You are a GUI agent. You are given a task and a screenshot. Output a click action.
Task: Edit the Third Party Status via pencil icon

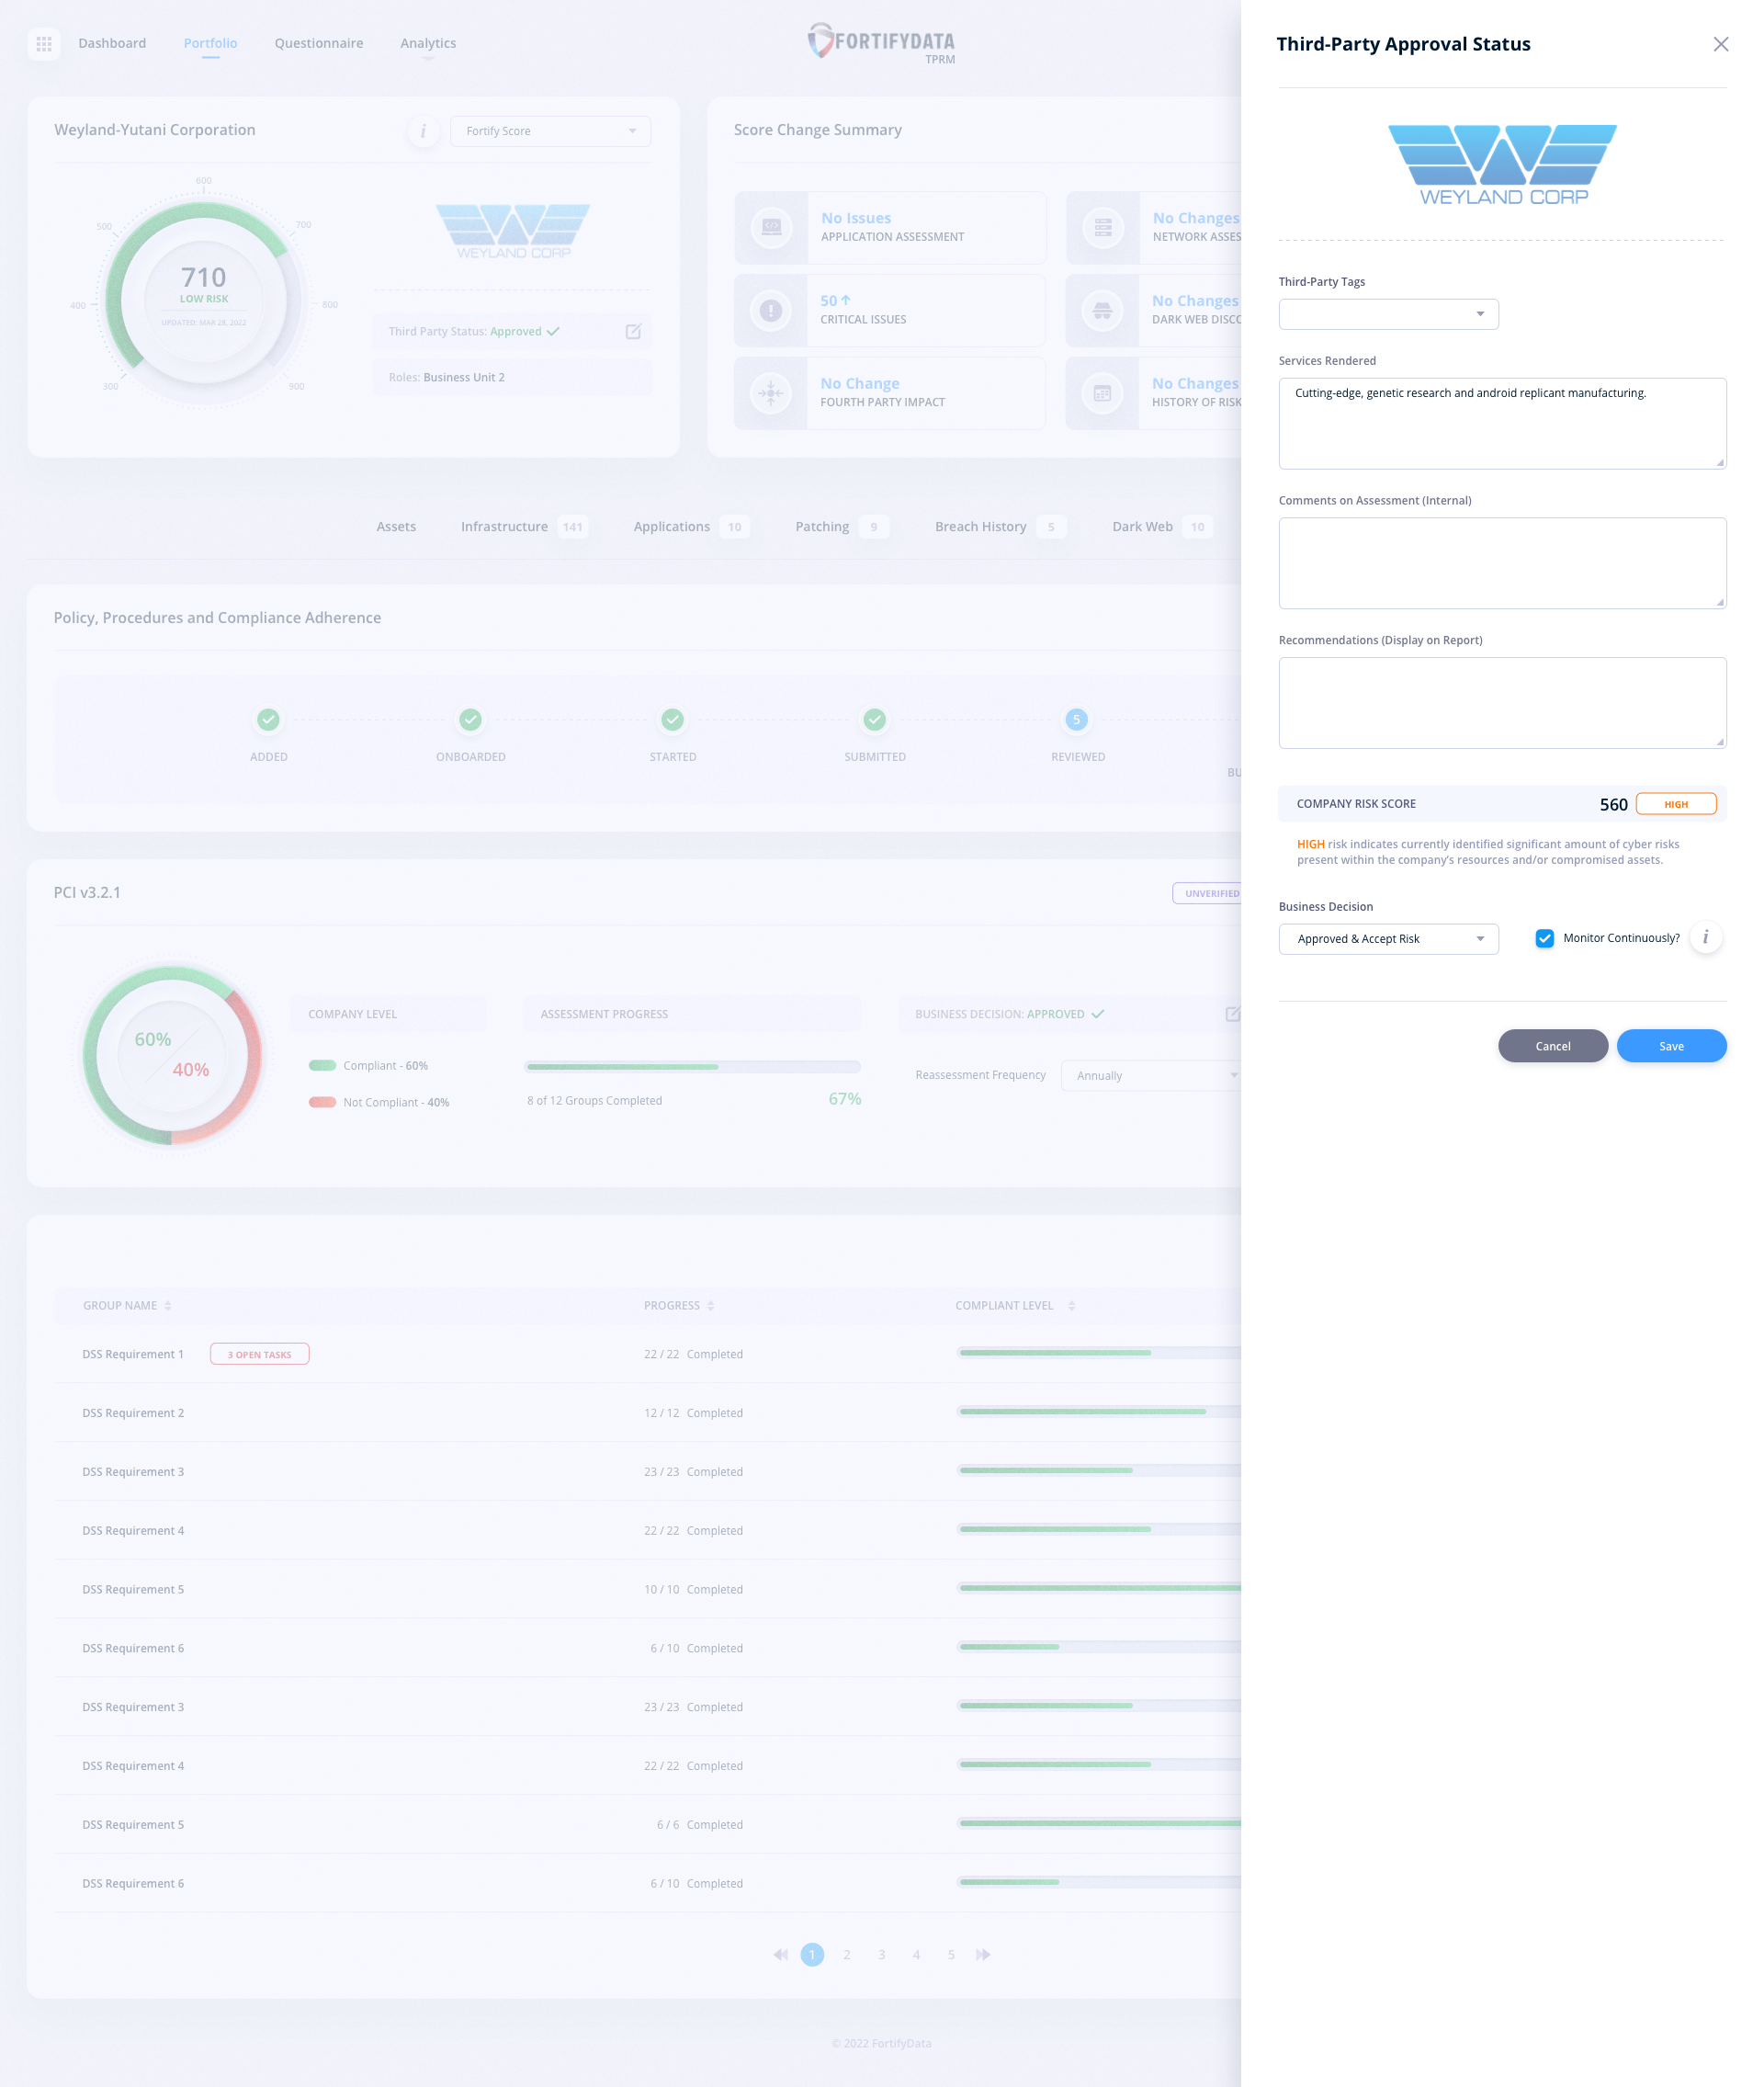634,331
